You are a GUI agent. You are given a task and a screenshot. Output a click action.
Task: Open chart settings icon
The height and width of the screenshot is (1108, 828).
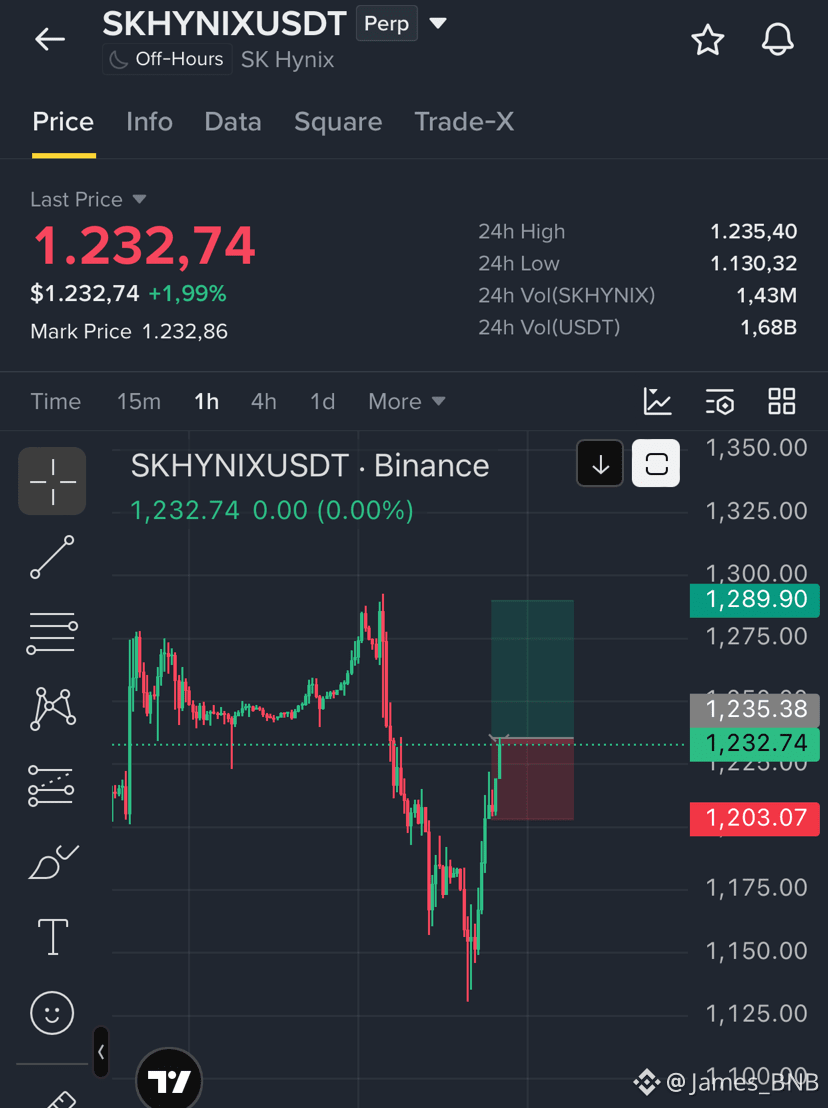(720, 401)
